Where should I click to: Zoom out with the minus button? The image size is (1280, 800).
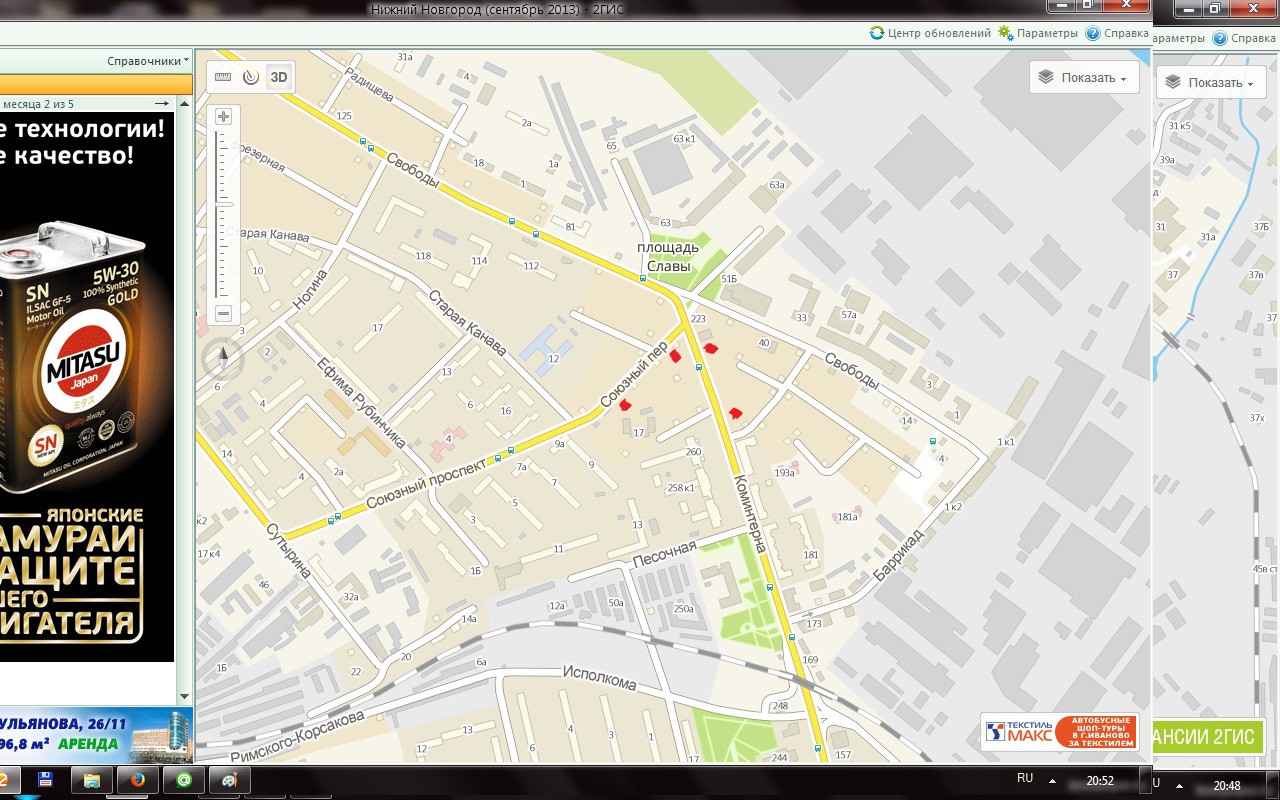223,314
